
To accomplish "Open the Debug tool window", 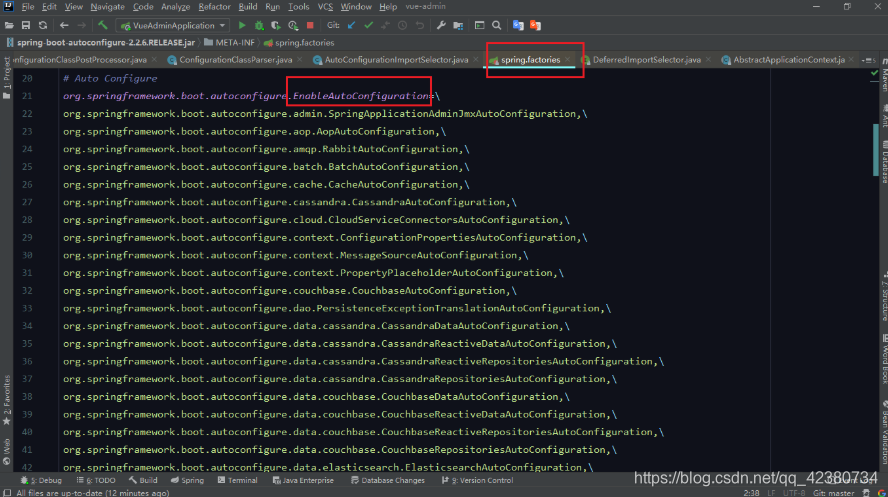I will [x=41, y=480].
